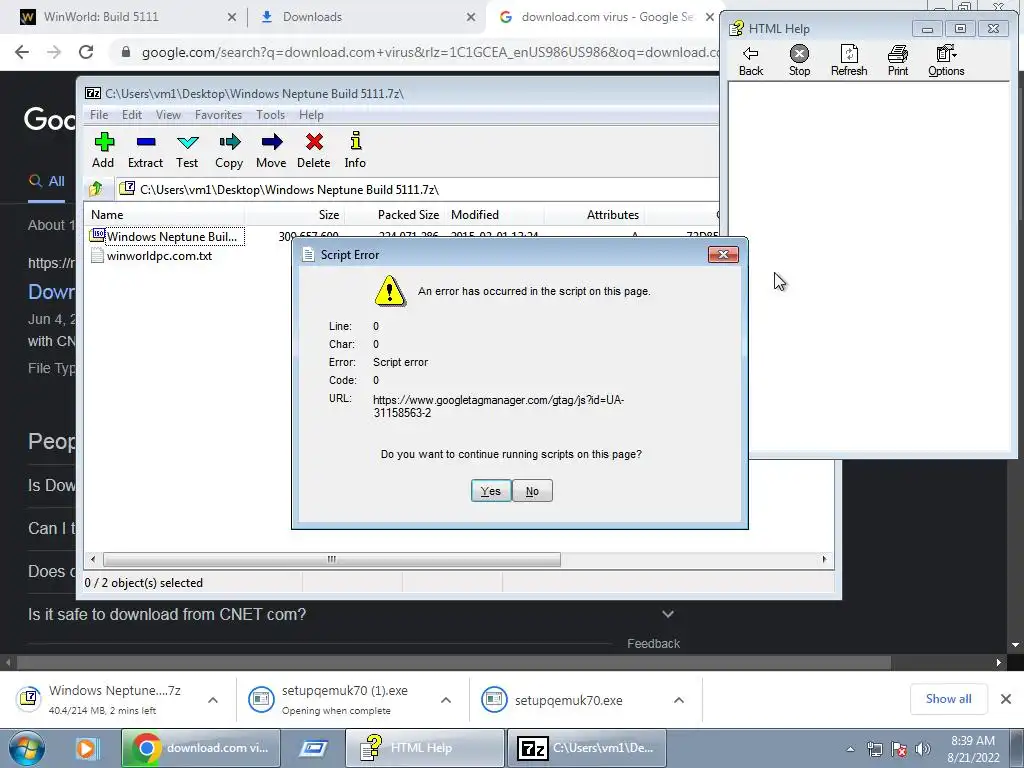Expand options for Windows Neptune .7z download

pos(213,700)
